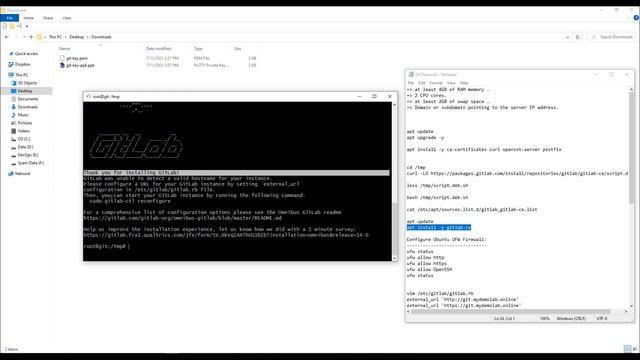This screenshot has width=640, height=360.
Task: Select Music in the navigation pane
Action: tap(23, 115)
